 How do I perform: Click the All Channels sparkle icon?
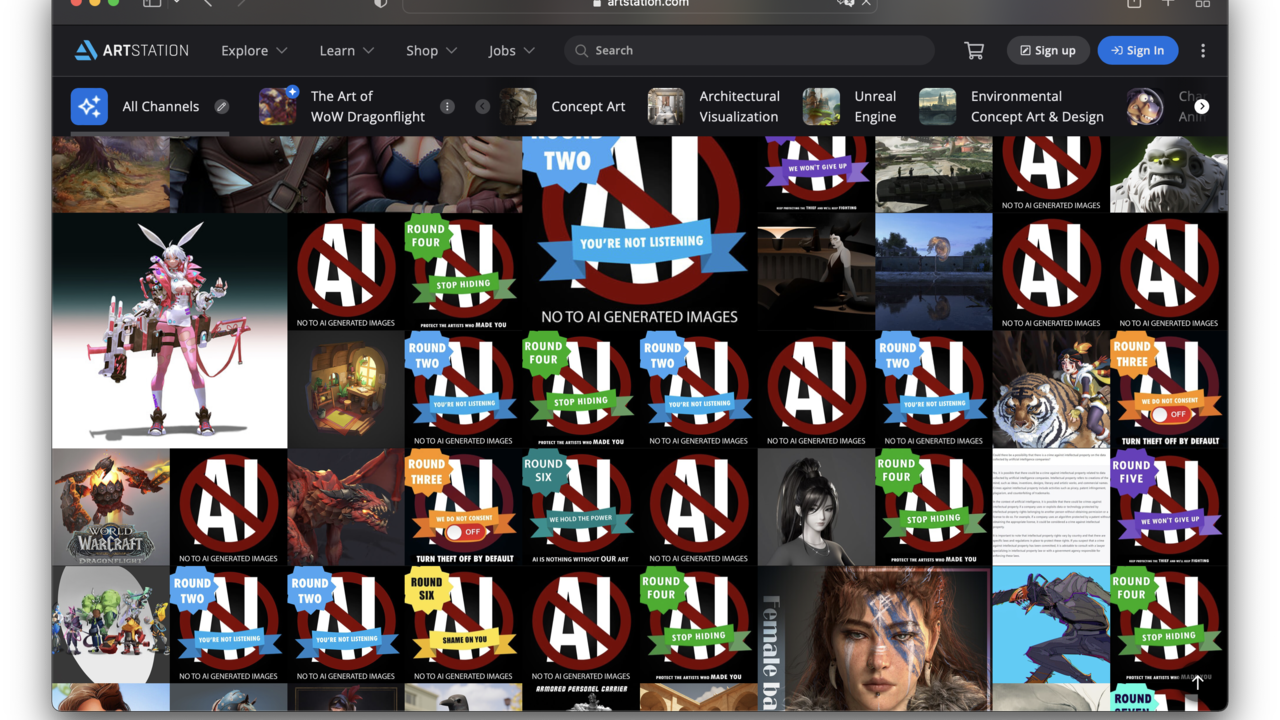coord(89,107)
